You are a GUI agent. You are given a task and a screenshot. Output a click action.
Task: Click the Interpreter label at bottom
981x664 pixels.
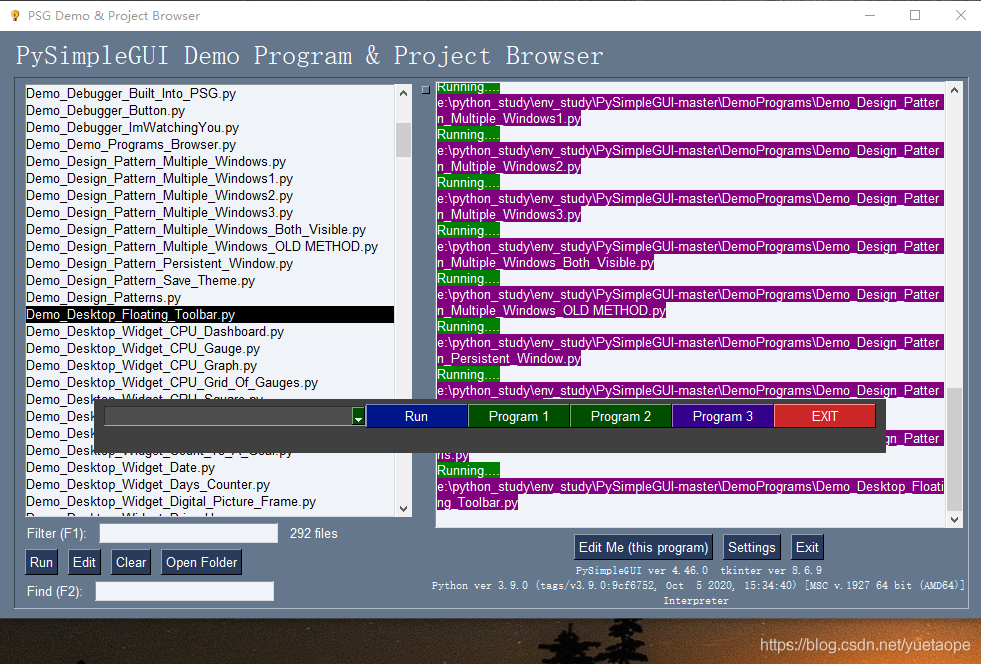pyautogui.click(x=696, y=601)
